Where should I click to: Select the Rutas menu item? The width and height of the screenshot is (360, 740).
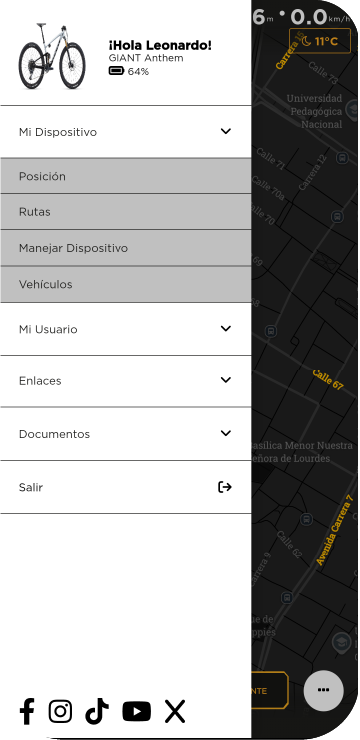(x=126, y=211)
